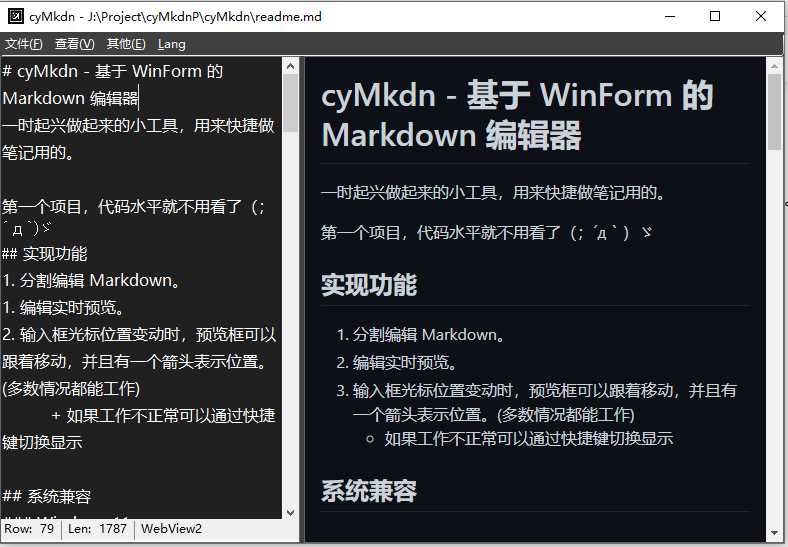Click the '系统兼容' heading in preview

point(368,491)
